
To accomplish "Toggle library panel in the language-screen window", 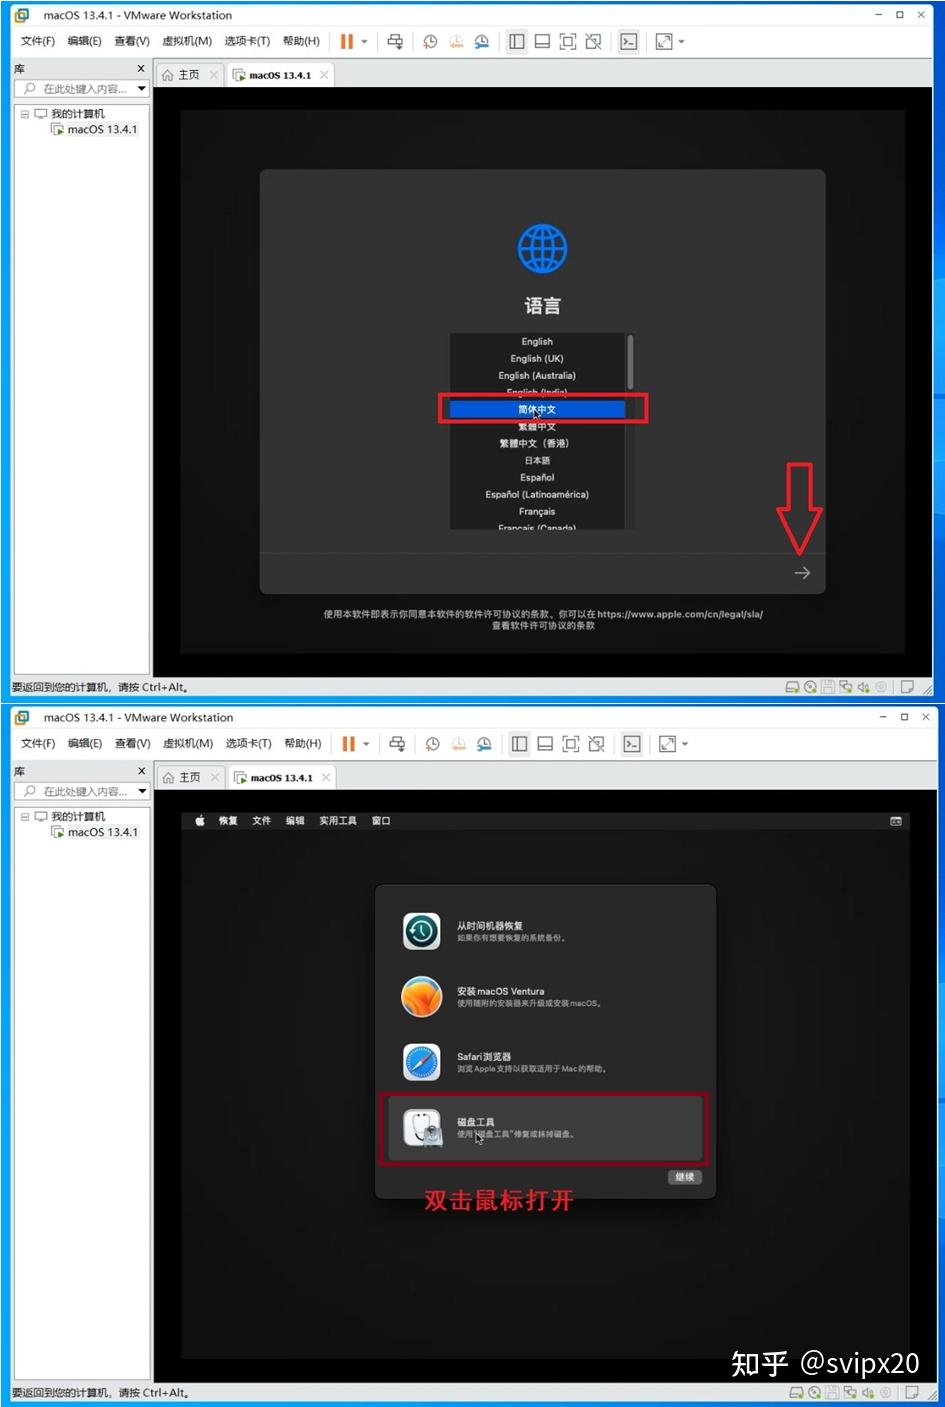I will [517, 42].
